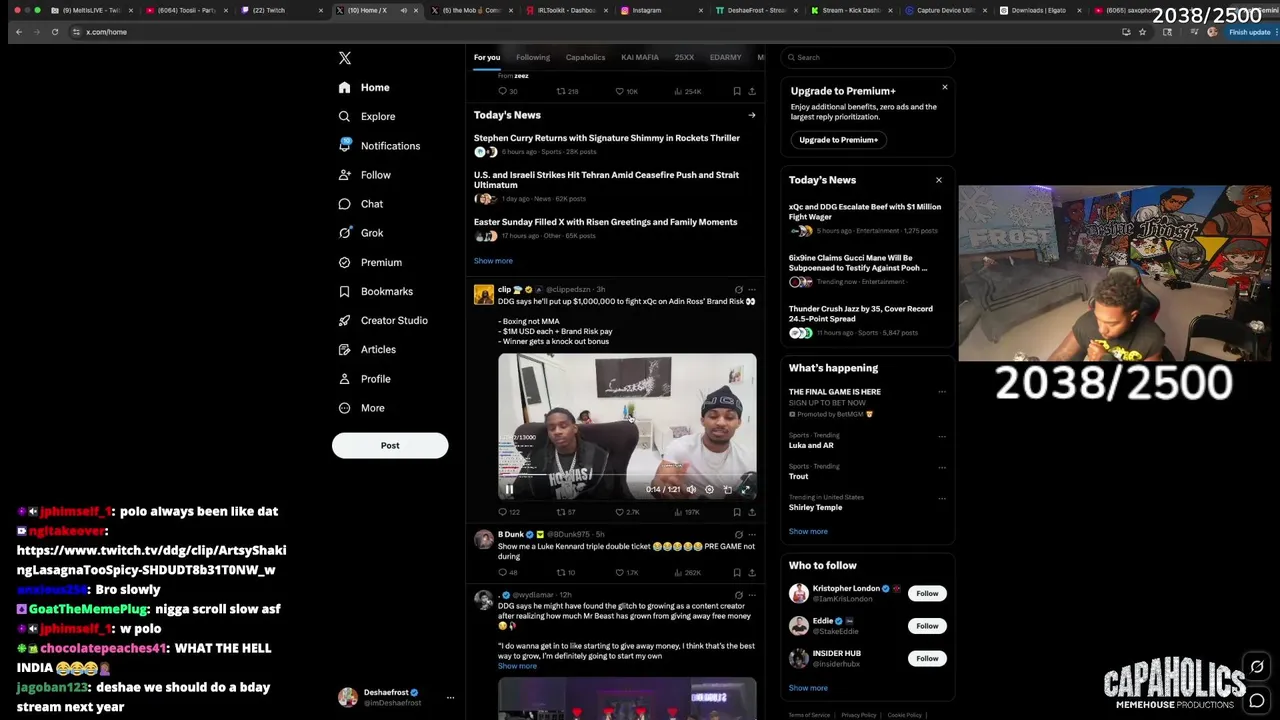The height and width of the screenshot is (720, 1280).
Task: Open Chat in the left sidebar
Action: tap(361, 204)
